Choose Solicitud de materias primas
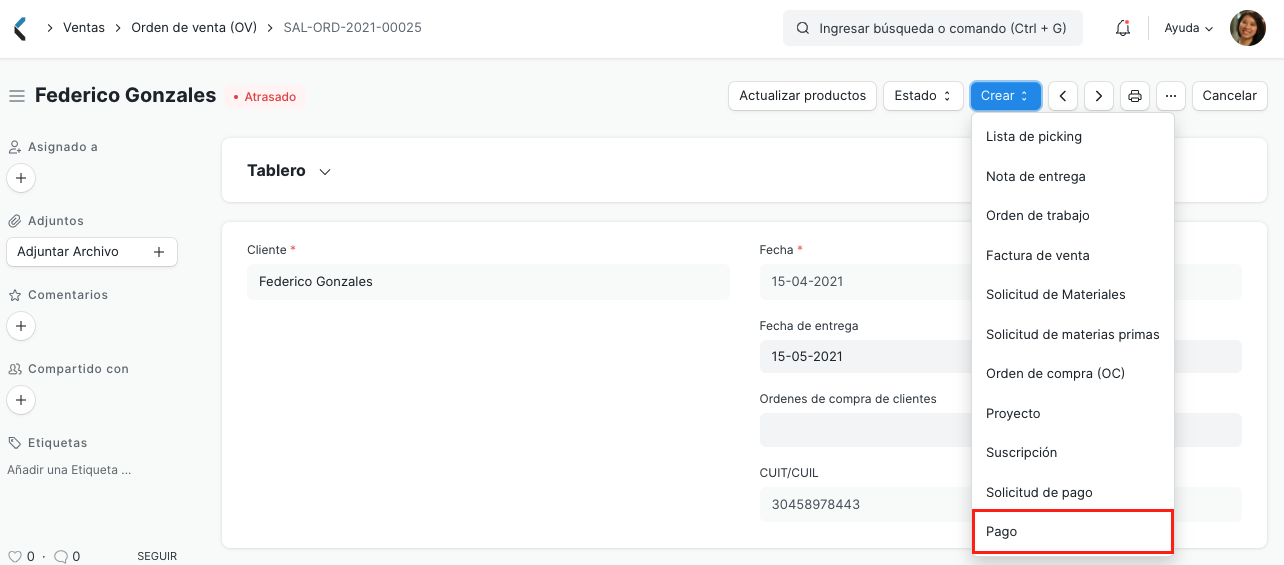The width and height of the screenshot is (1284, 565). tap(1073, 334)
